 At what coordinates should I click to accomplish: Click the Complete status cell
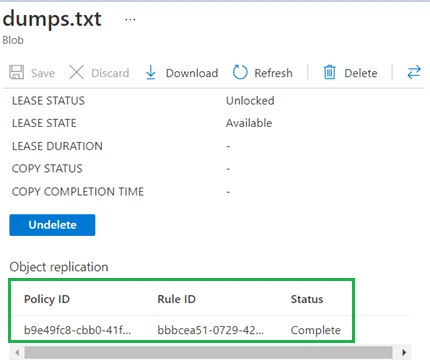[x=316, y=330]
